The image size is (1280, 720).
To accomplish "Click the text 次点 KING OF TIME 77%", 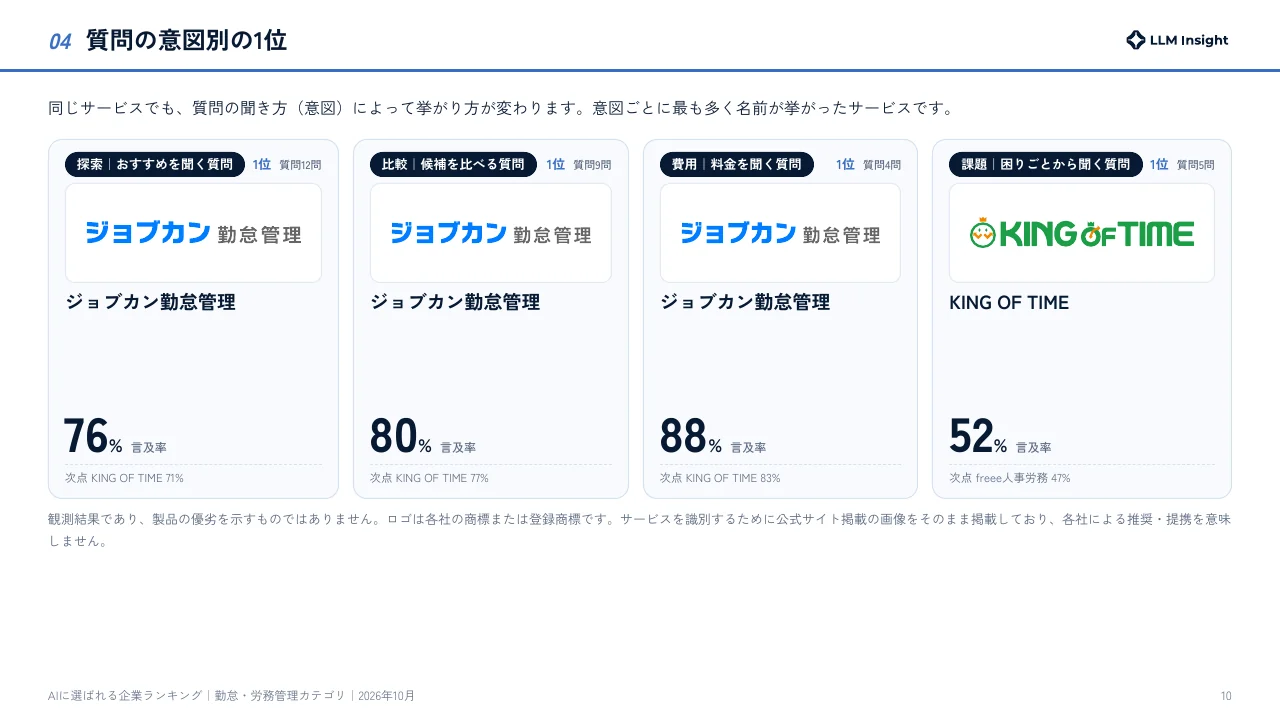I will point(429,478).
